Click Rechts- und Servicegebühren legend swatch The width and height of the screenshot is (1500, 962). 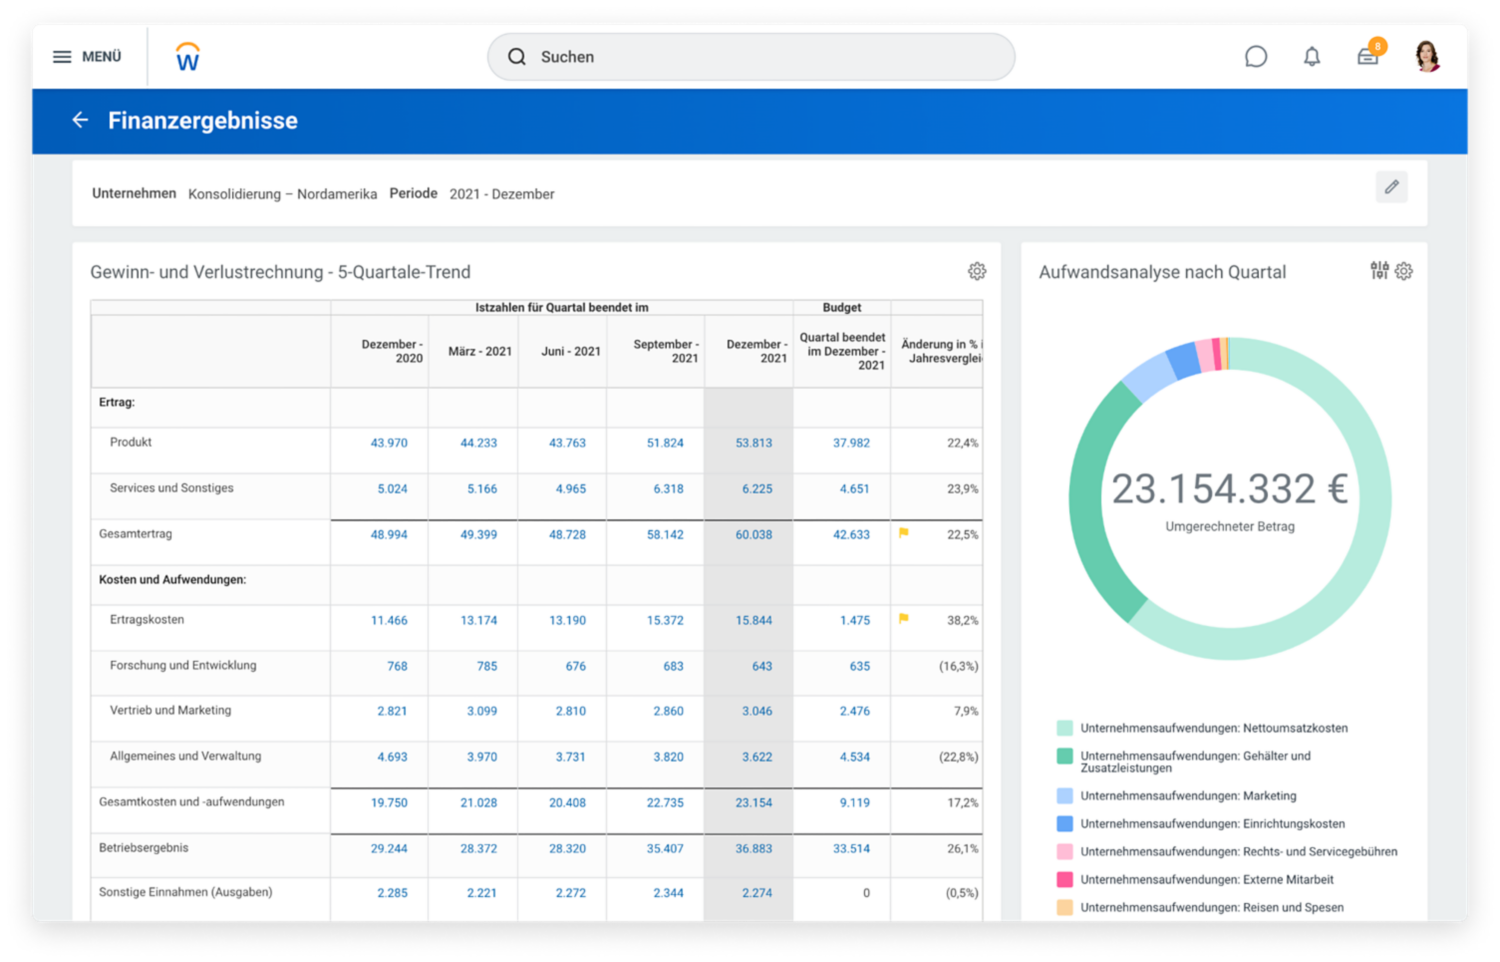click(x=1065, y=852)
